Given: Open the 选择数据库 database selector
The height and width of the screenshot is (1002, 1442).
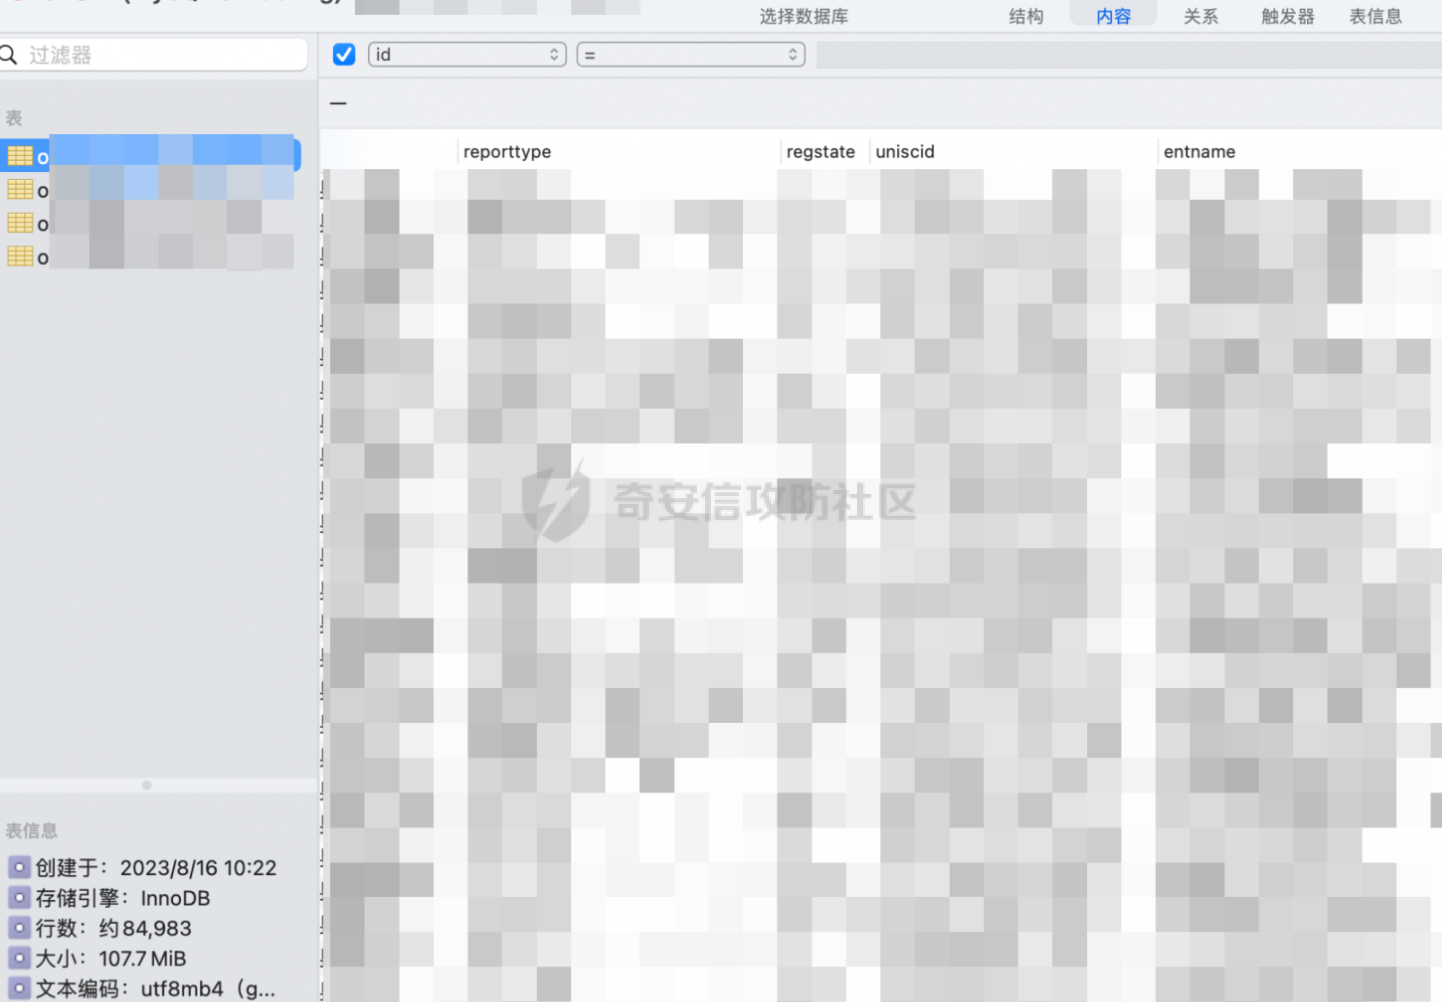Looking at the screenshot, I should click(803, 16).
